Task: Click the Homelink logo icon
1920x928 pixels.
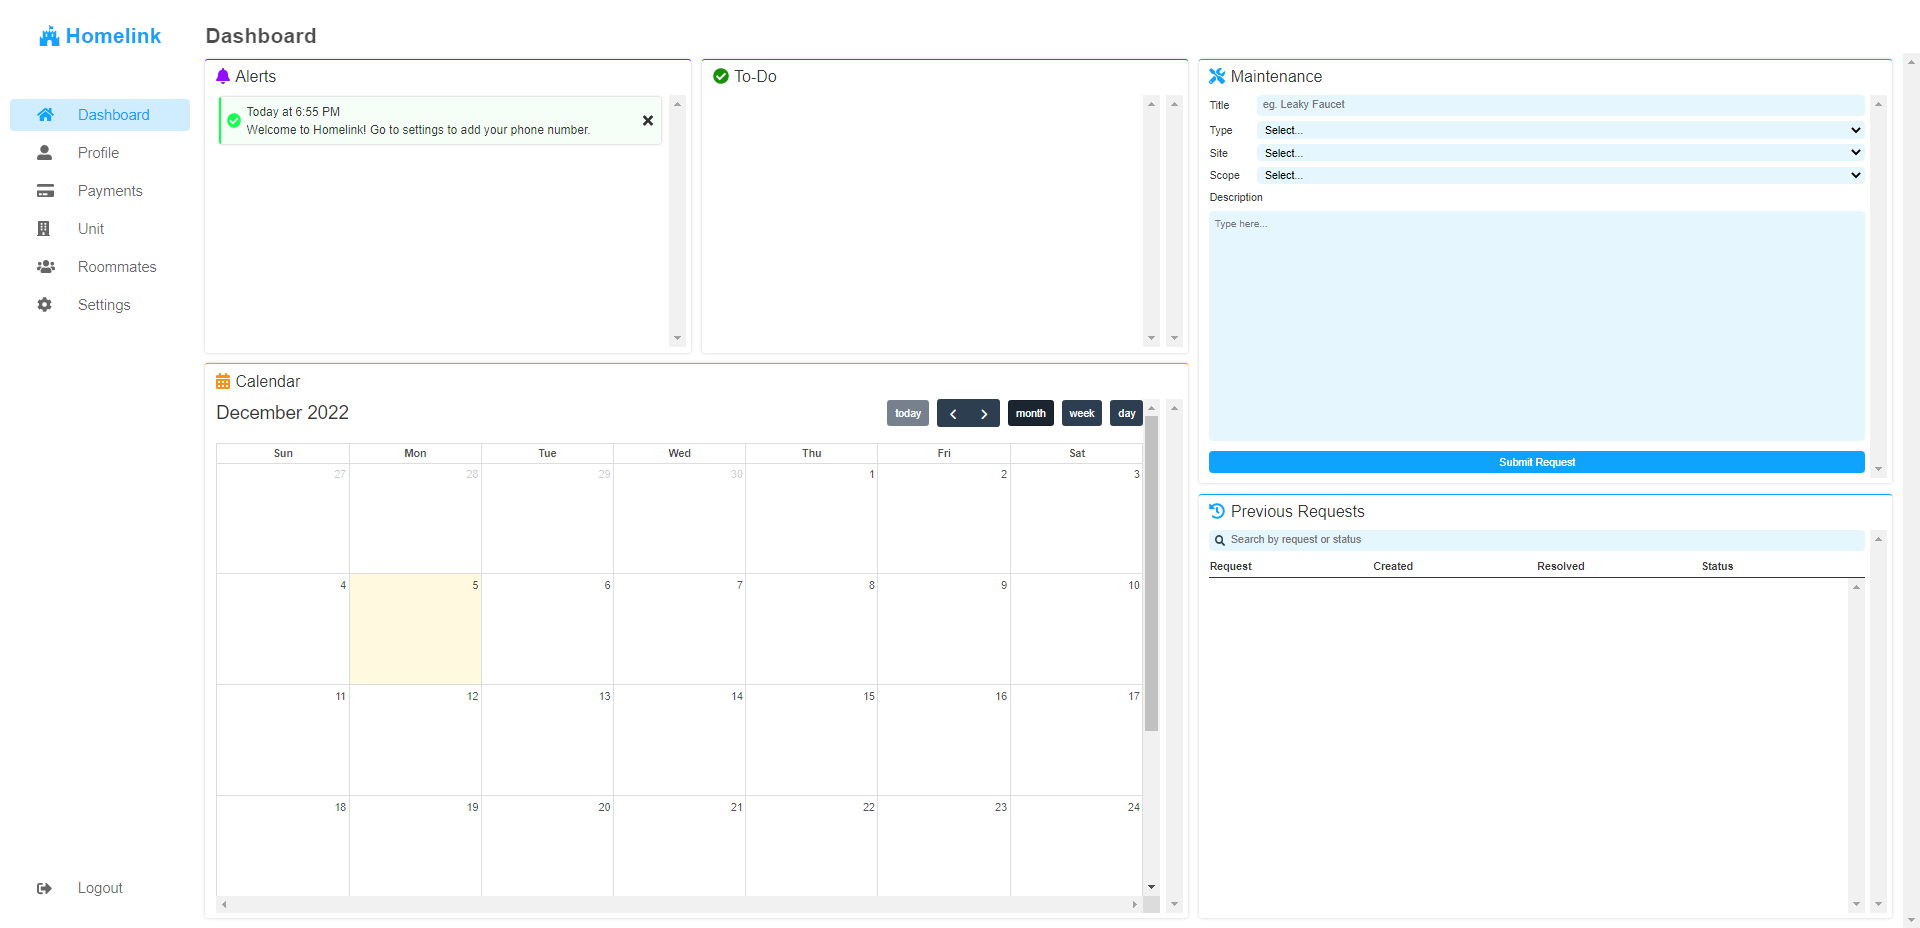Action: click(49, 36)
